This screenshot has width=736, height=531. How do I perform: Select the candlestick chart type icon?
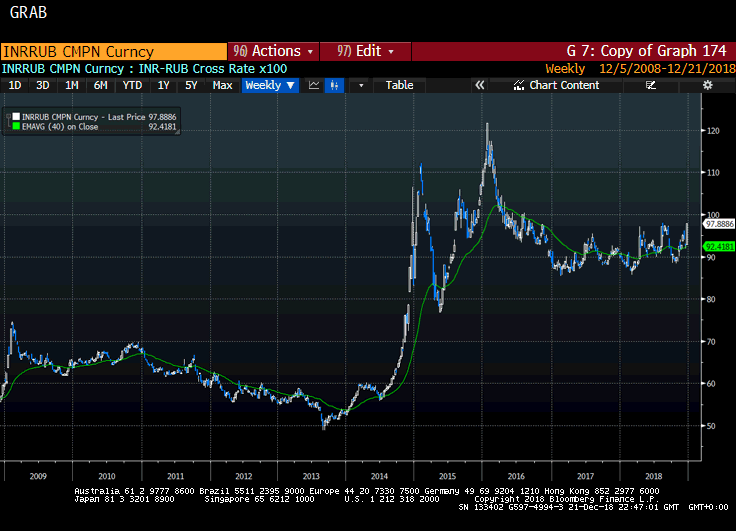(x=335, y=86)
